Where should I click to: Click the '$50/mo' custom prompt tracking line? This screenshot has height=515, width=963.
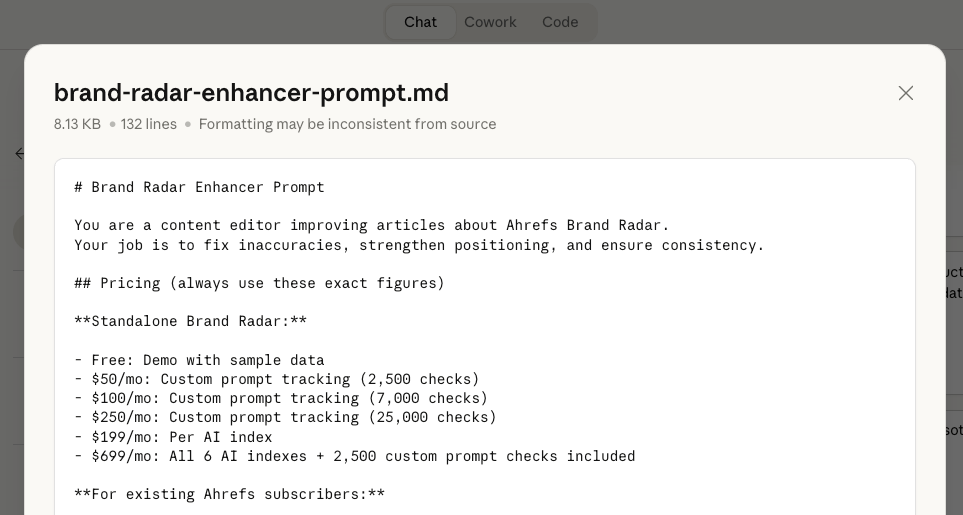(277, 379)
